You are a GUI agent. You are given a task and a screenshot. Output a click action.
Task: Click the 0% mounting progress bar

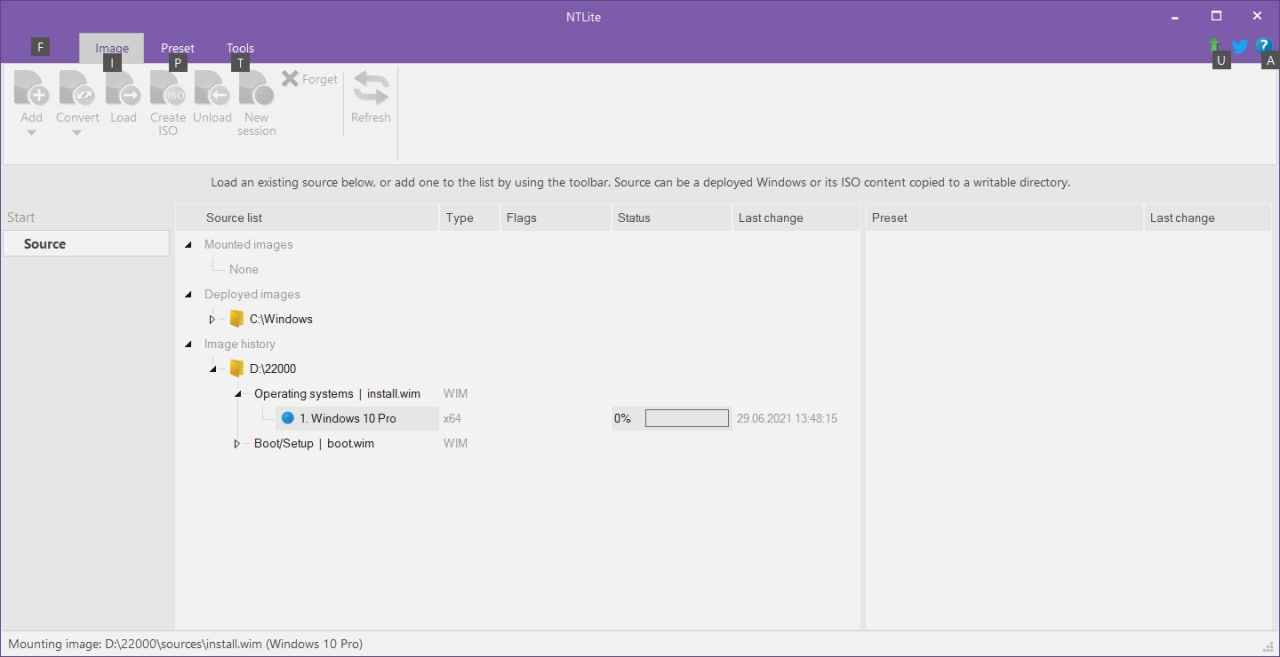coord(687,418)
